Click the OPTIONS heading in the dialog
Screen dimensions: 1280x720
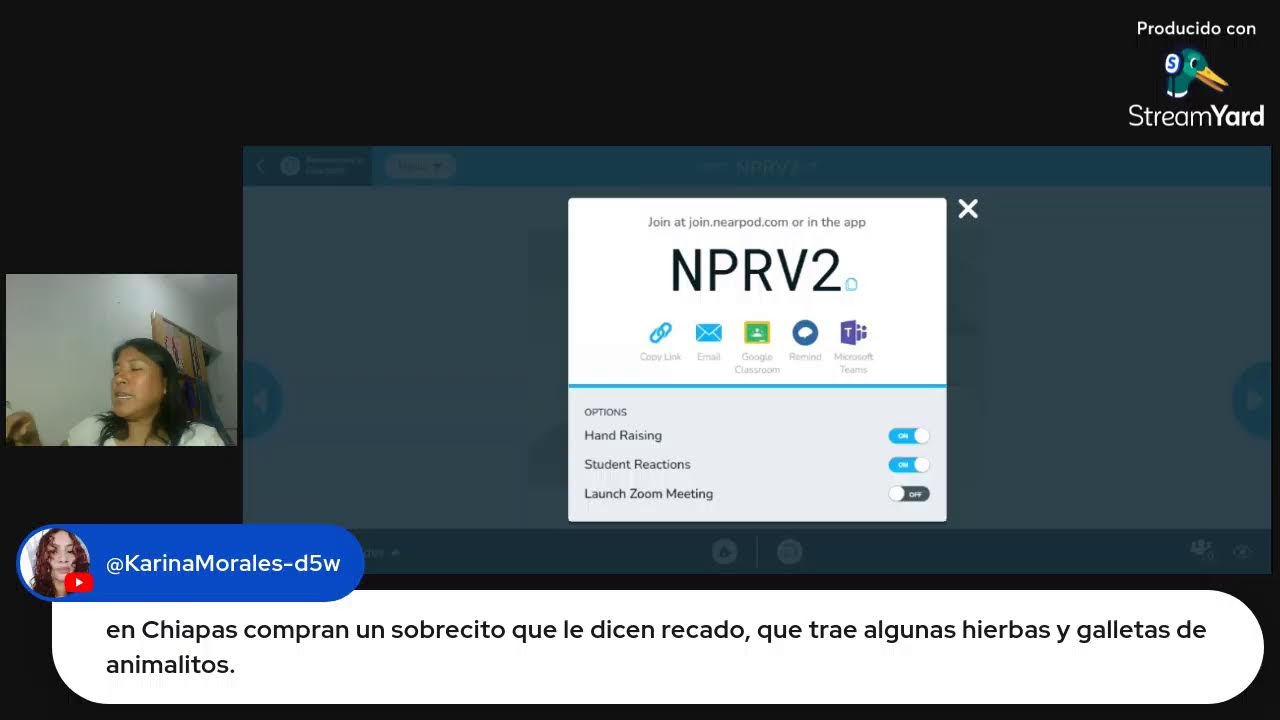coord(605,412)
